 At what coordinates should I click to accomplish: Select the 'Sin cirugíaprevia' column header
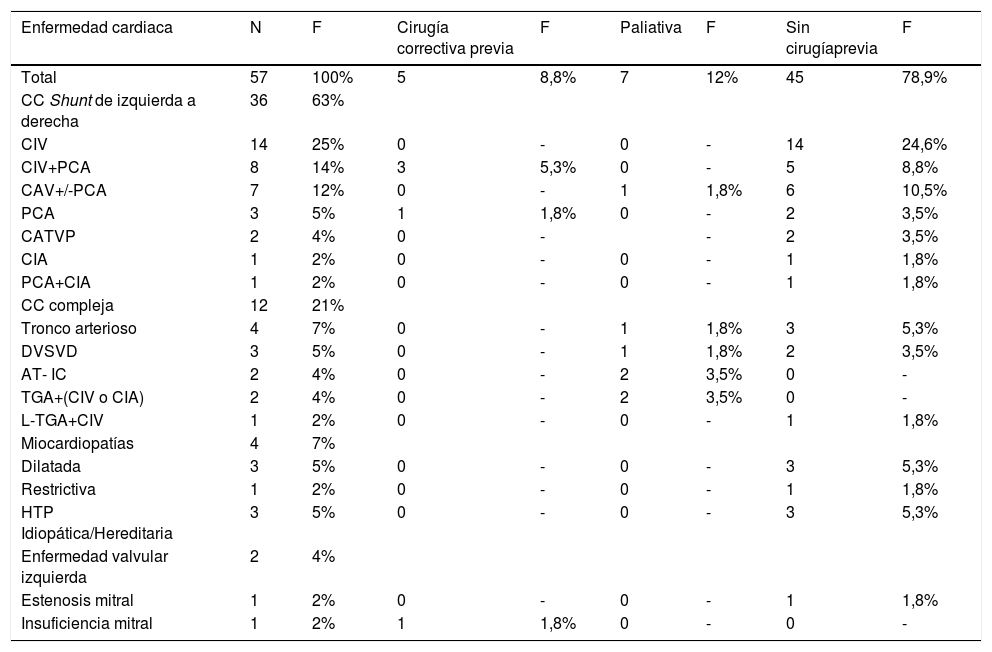[829, 37]
